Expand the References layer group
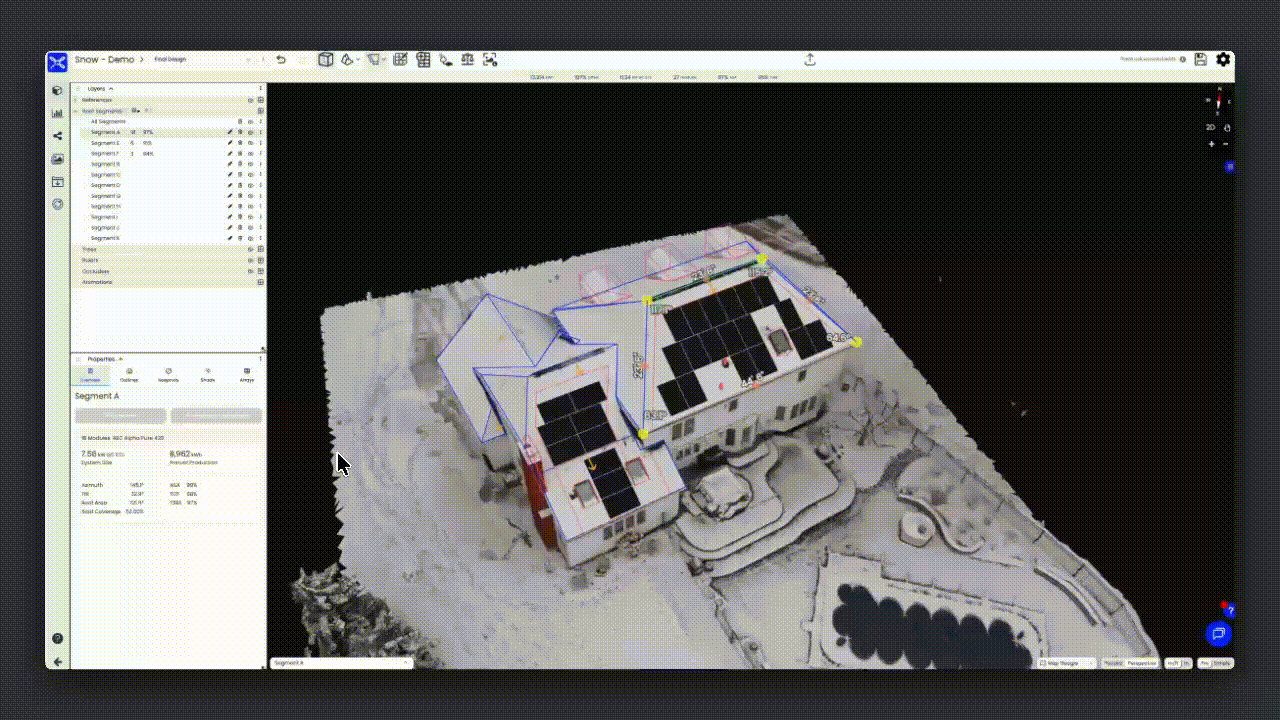The width and height of the screenshot is (1280, 720). pos(76,100)
